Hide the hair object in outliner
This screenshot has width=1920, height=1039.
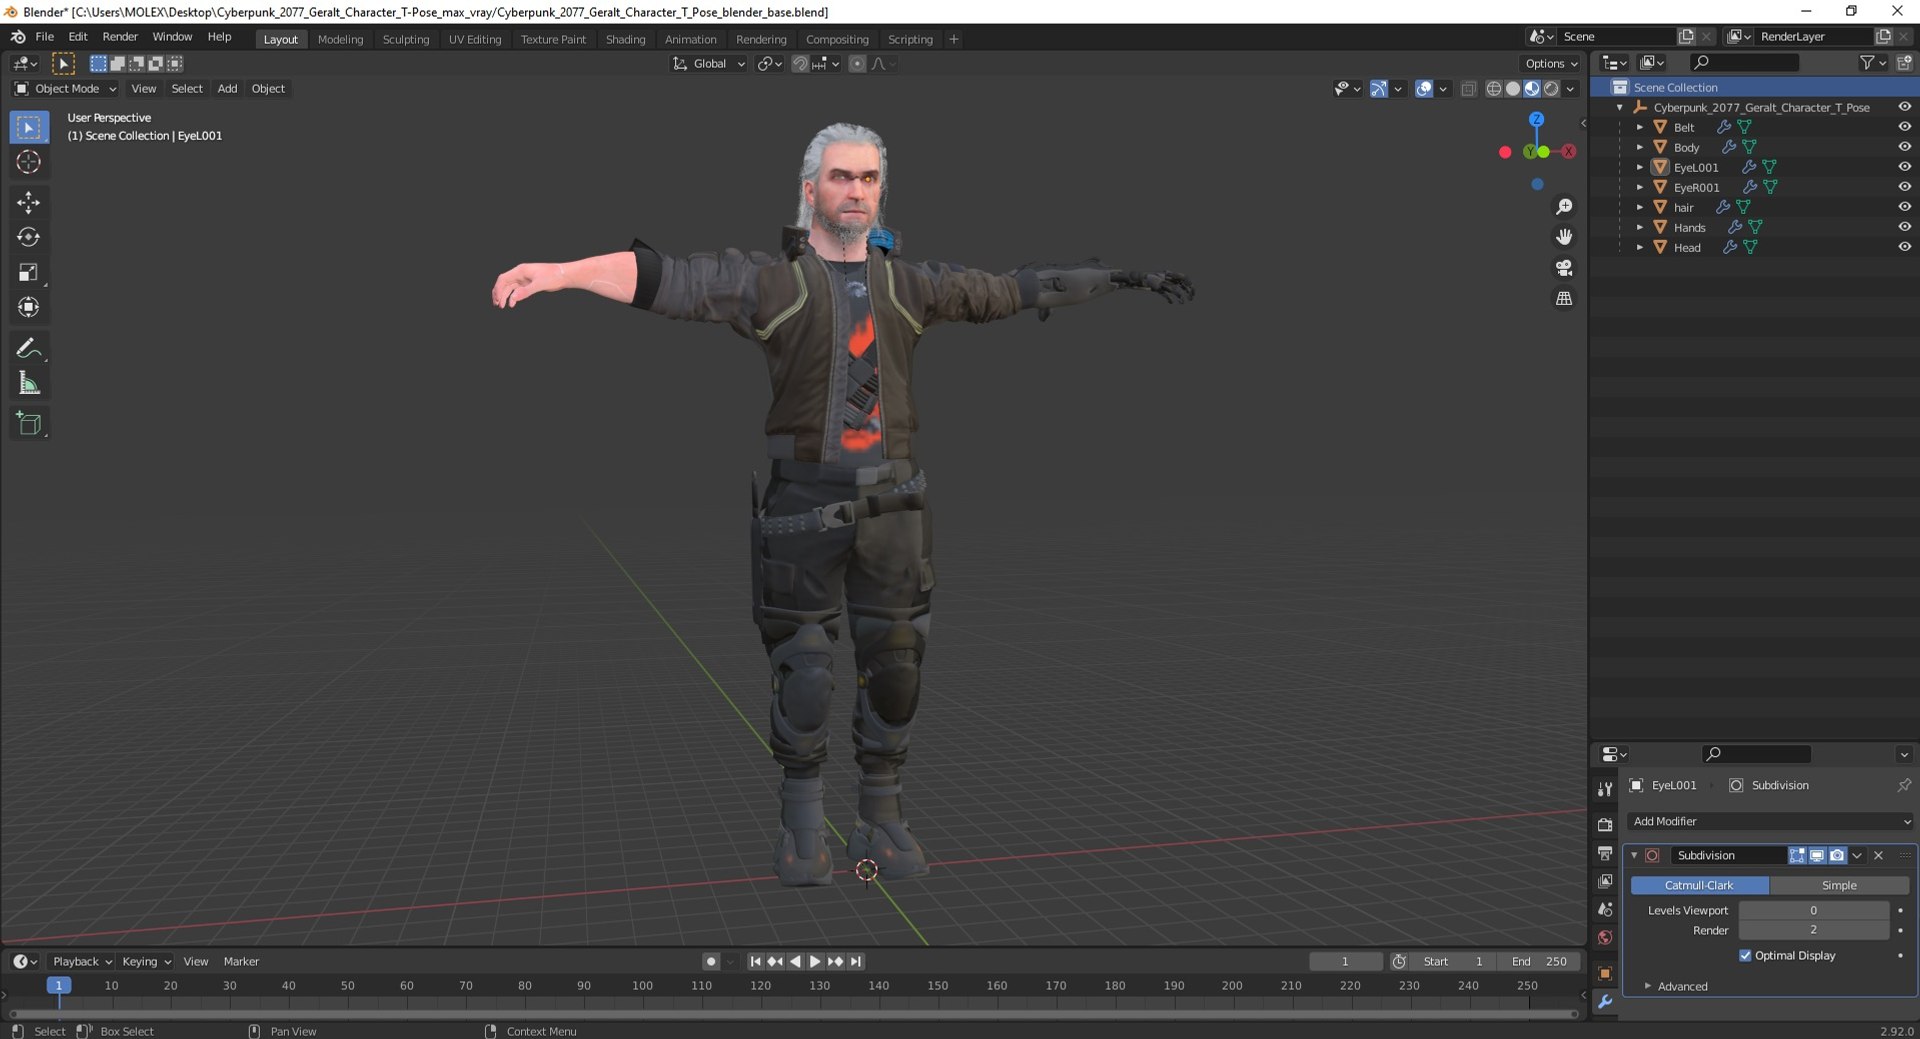click(x=1904, y=207)
